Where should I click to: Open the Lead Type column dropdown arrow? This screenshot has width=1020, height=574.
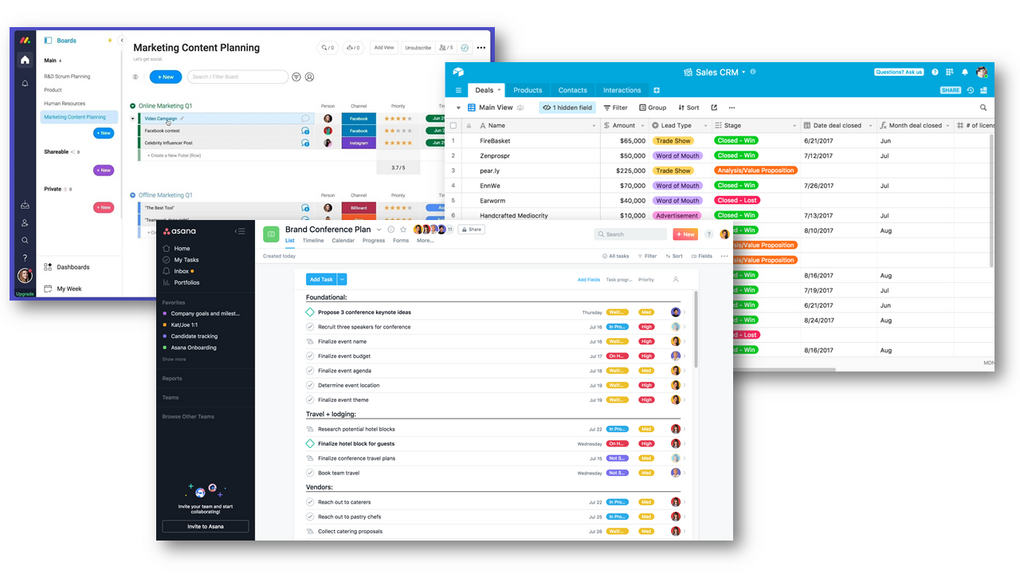705,126
